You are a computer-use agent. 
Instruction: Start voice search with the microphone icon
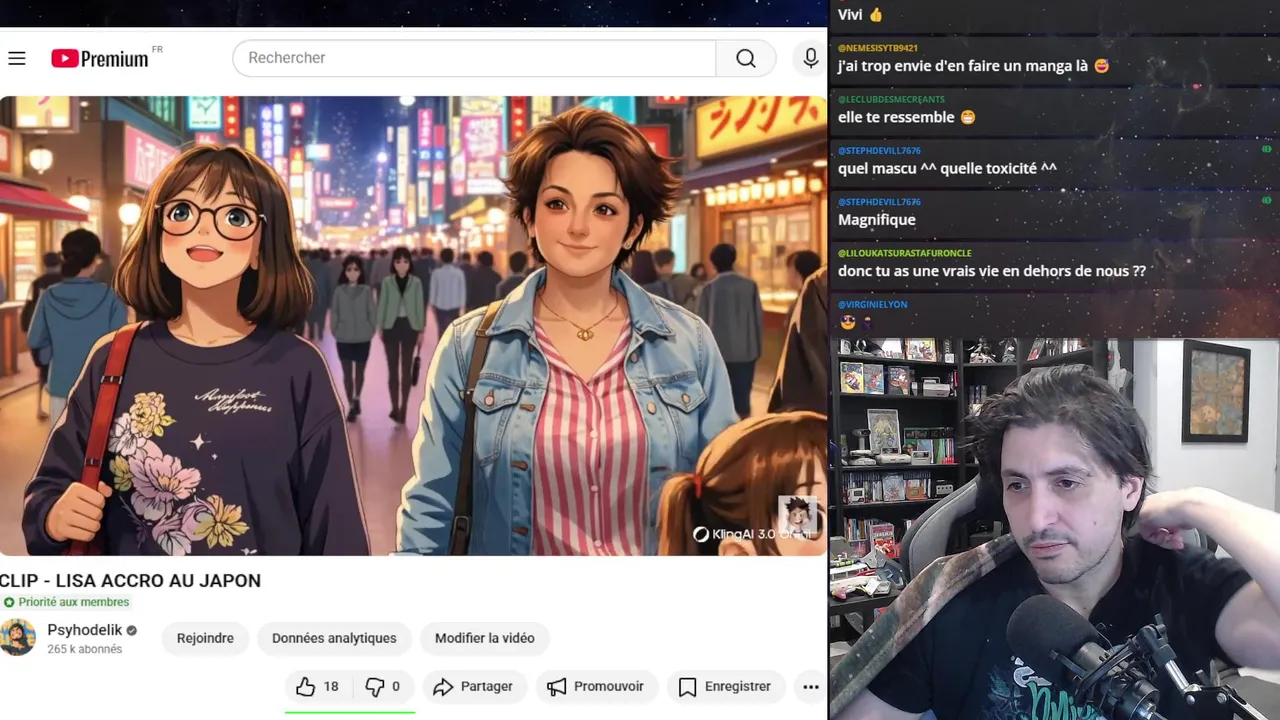click(x=811, y=58)
